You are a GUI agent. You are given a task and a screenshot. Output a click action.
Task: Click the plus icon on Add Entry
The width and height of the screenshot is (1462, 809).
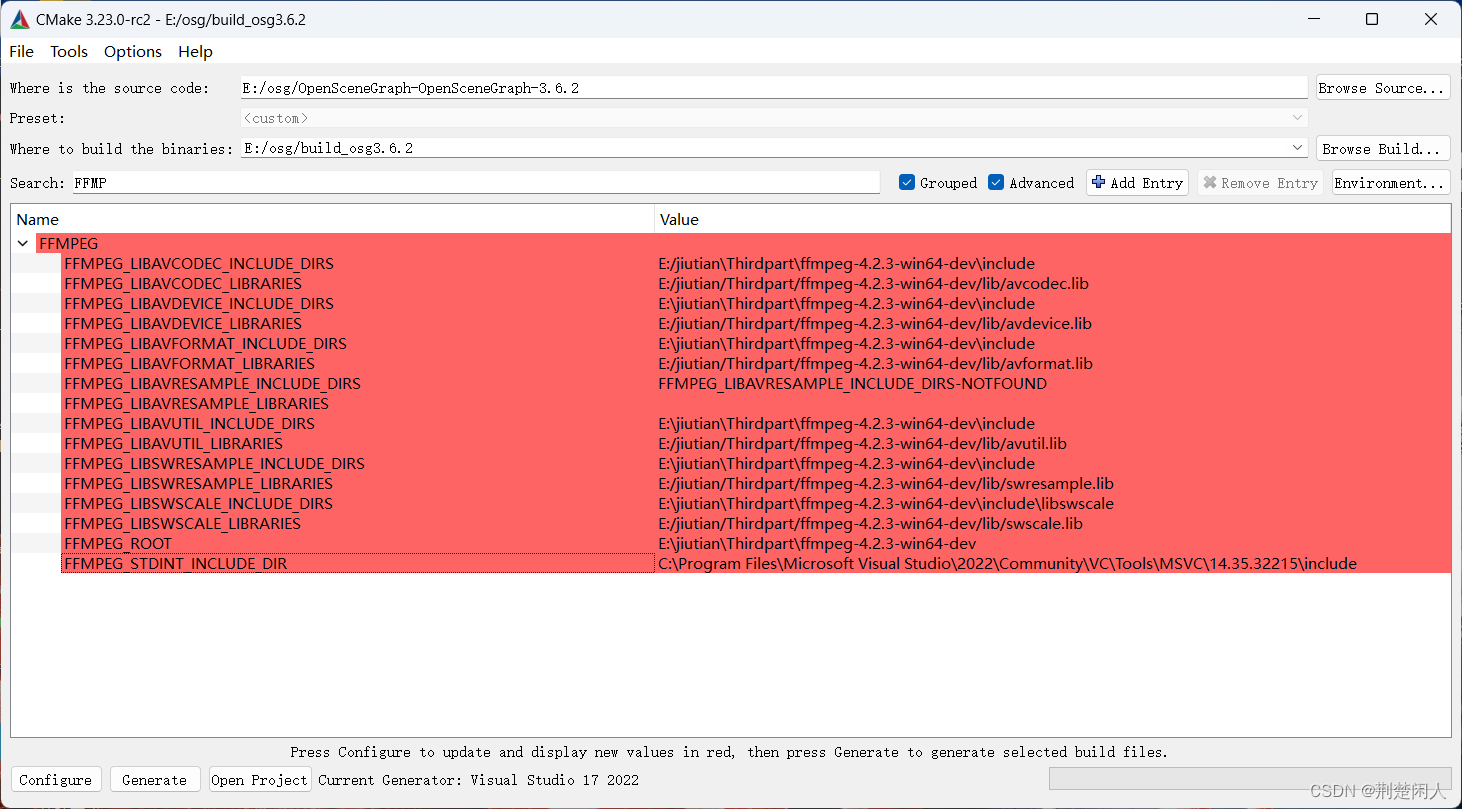click(1099, 183)
